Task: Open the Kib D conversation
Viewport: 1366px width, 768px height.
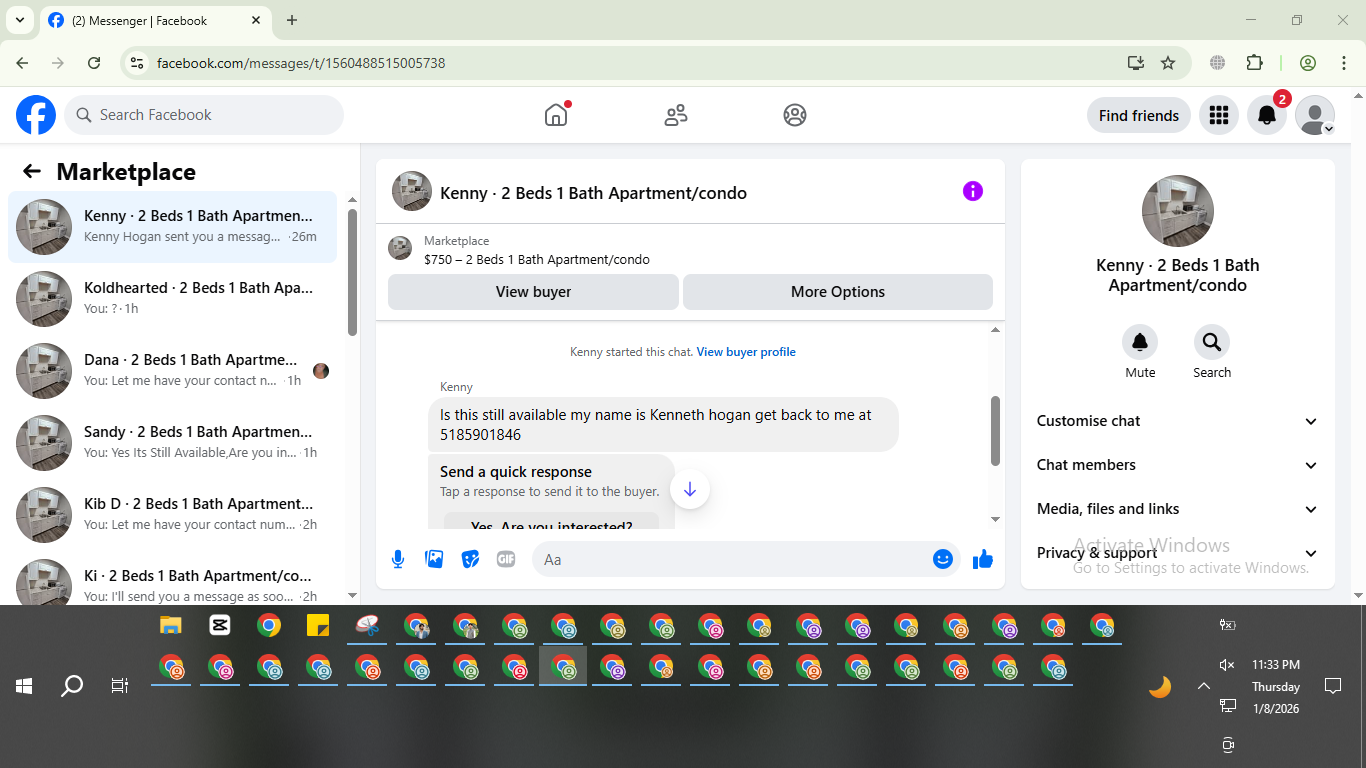Action: pyautogui.click(x=173, y=515)
